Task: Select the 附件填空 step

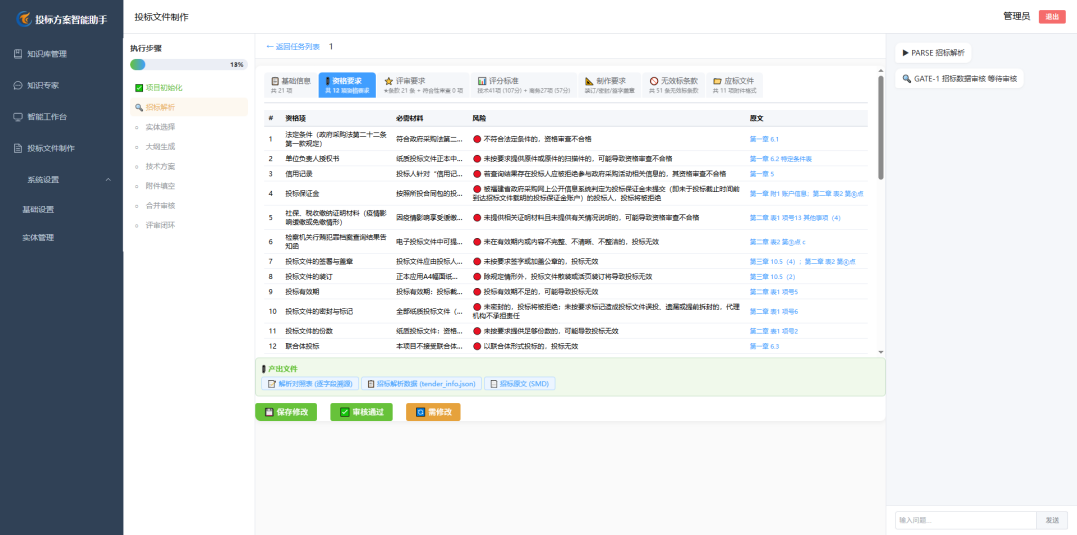Action: (189, 186)
